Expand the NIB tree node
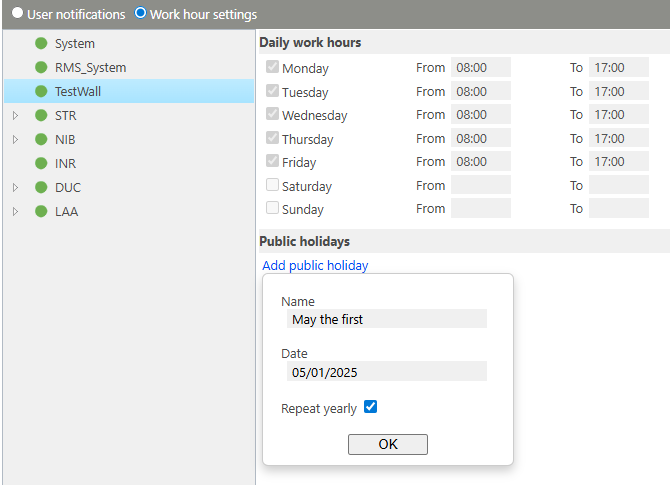Screen dimensions: 670x485 (x=15, y=139)
